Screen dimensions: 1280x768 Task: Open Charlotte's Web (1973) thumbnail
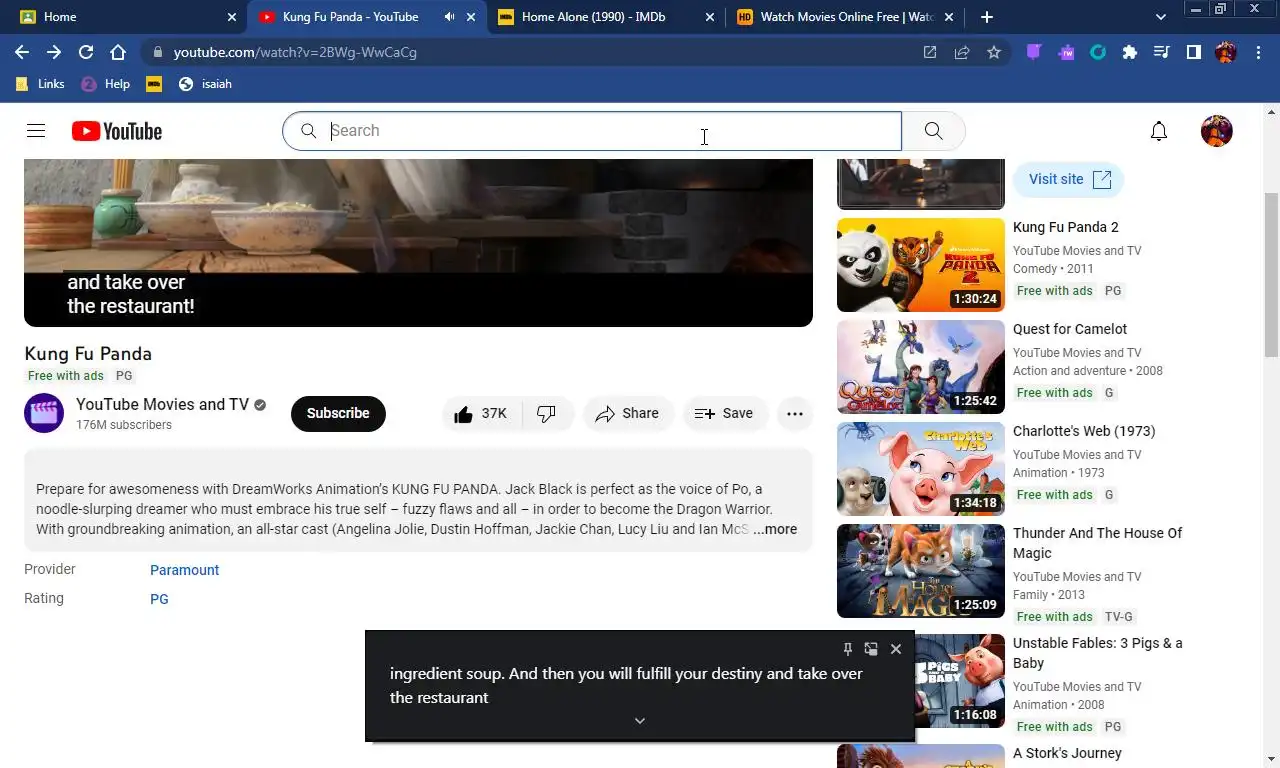tap(920, 469)
